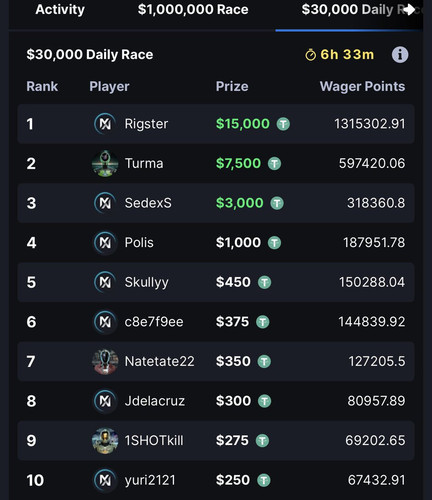
Task: Click the Wager Points column header
Action: (x=362, y=86)
